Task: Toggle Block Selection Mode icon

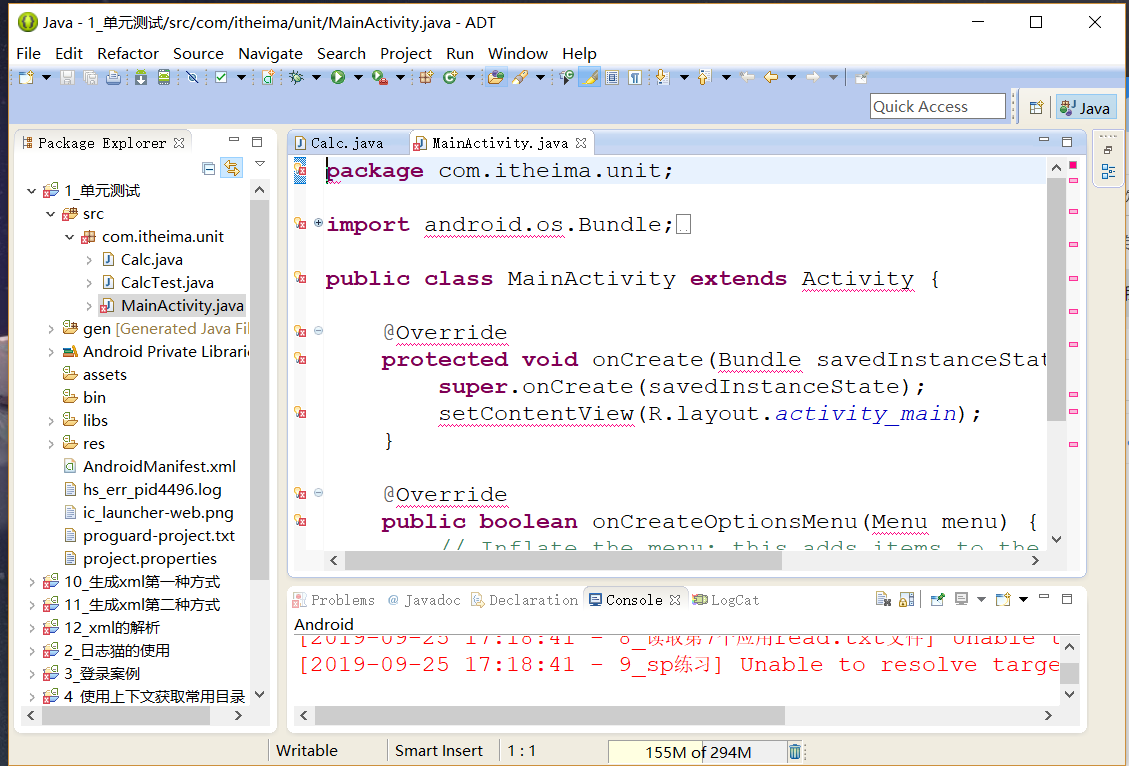Action: coord(612,77)
